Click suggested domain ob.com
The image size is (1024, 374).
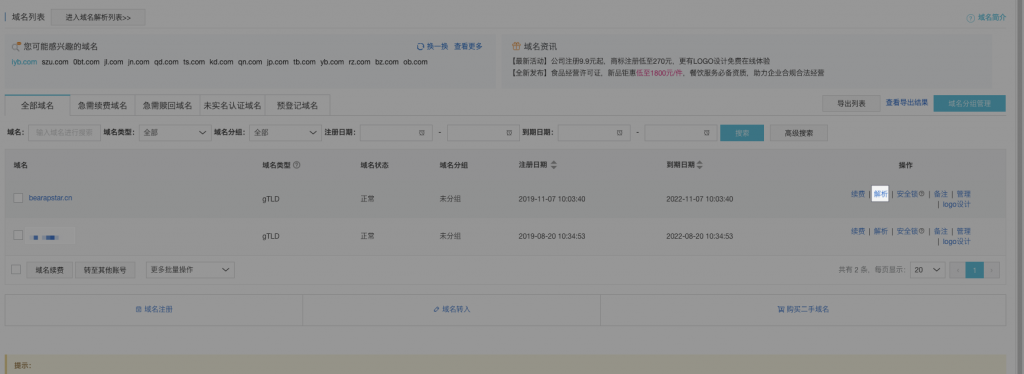click(x=415, y=62)
